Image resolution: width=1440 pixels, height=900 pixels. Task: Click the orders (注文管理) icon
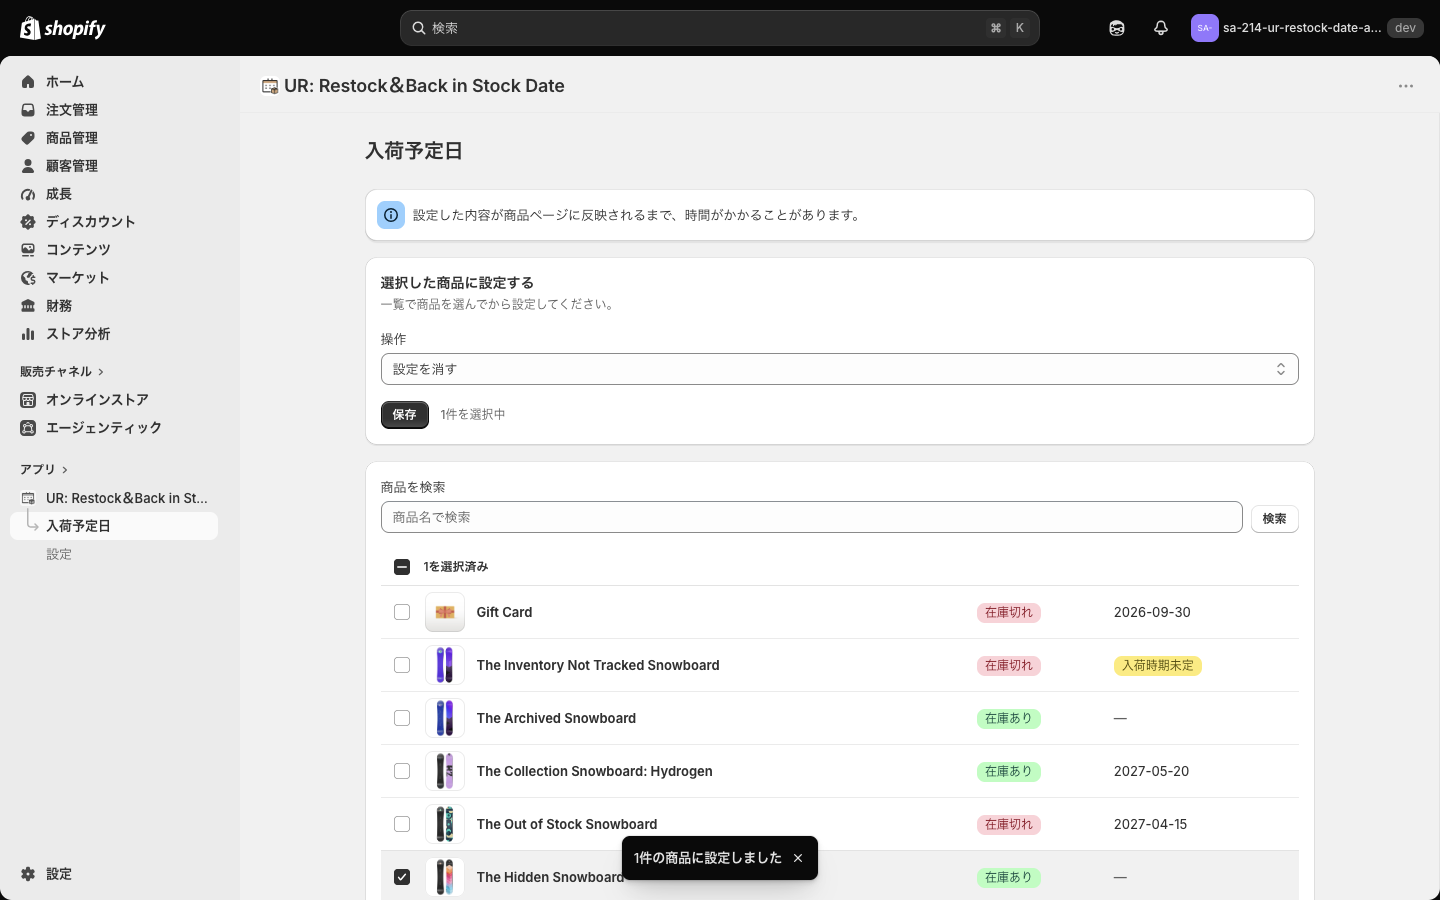tap(28, 110)
